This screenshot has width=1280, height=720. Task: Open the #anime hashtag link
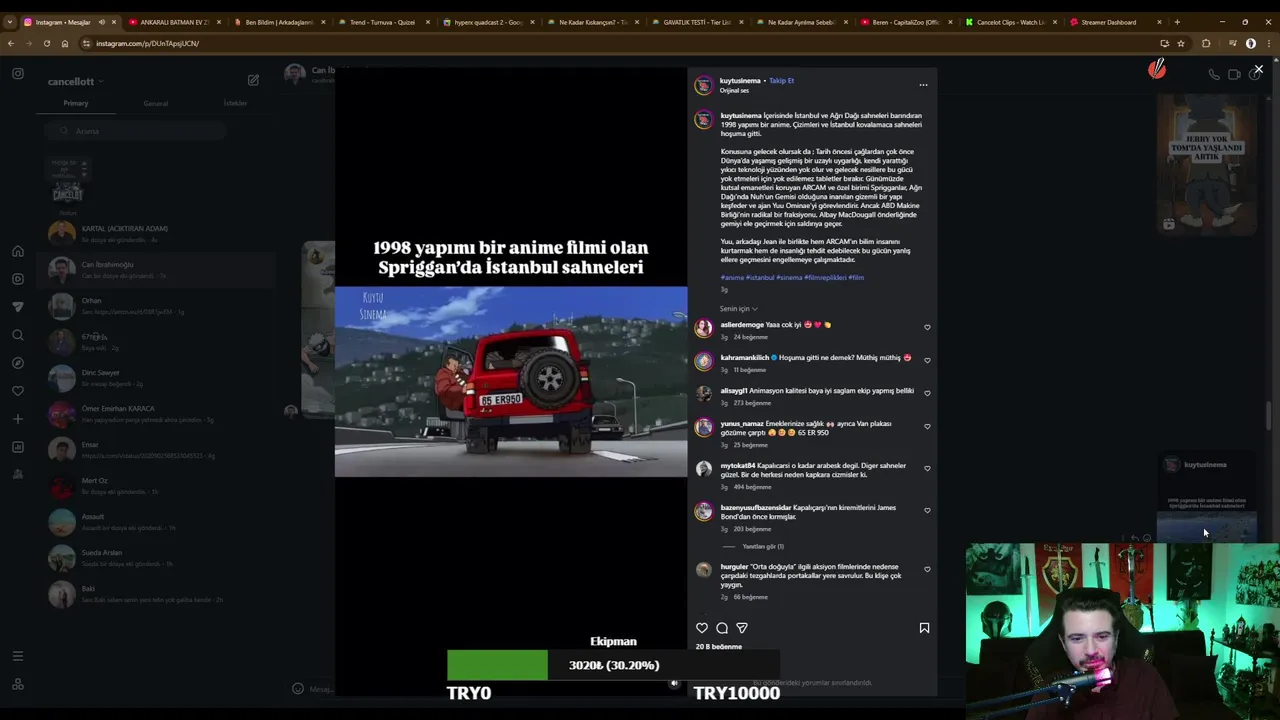point(732,278)
